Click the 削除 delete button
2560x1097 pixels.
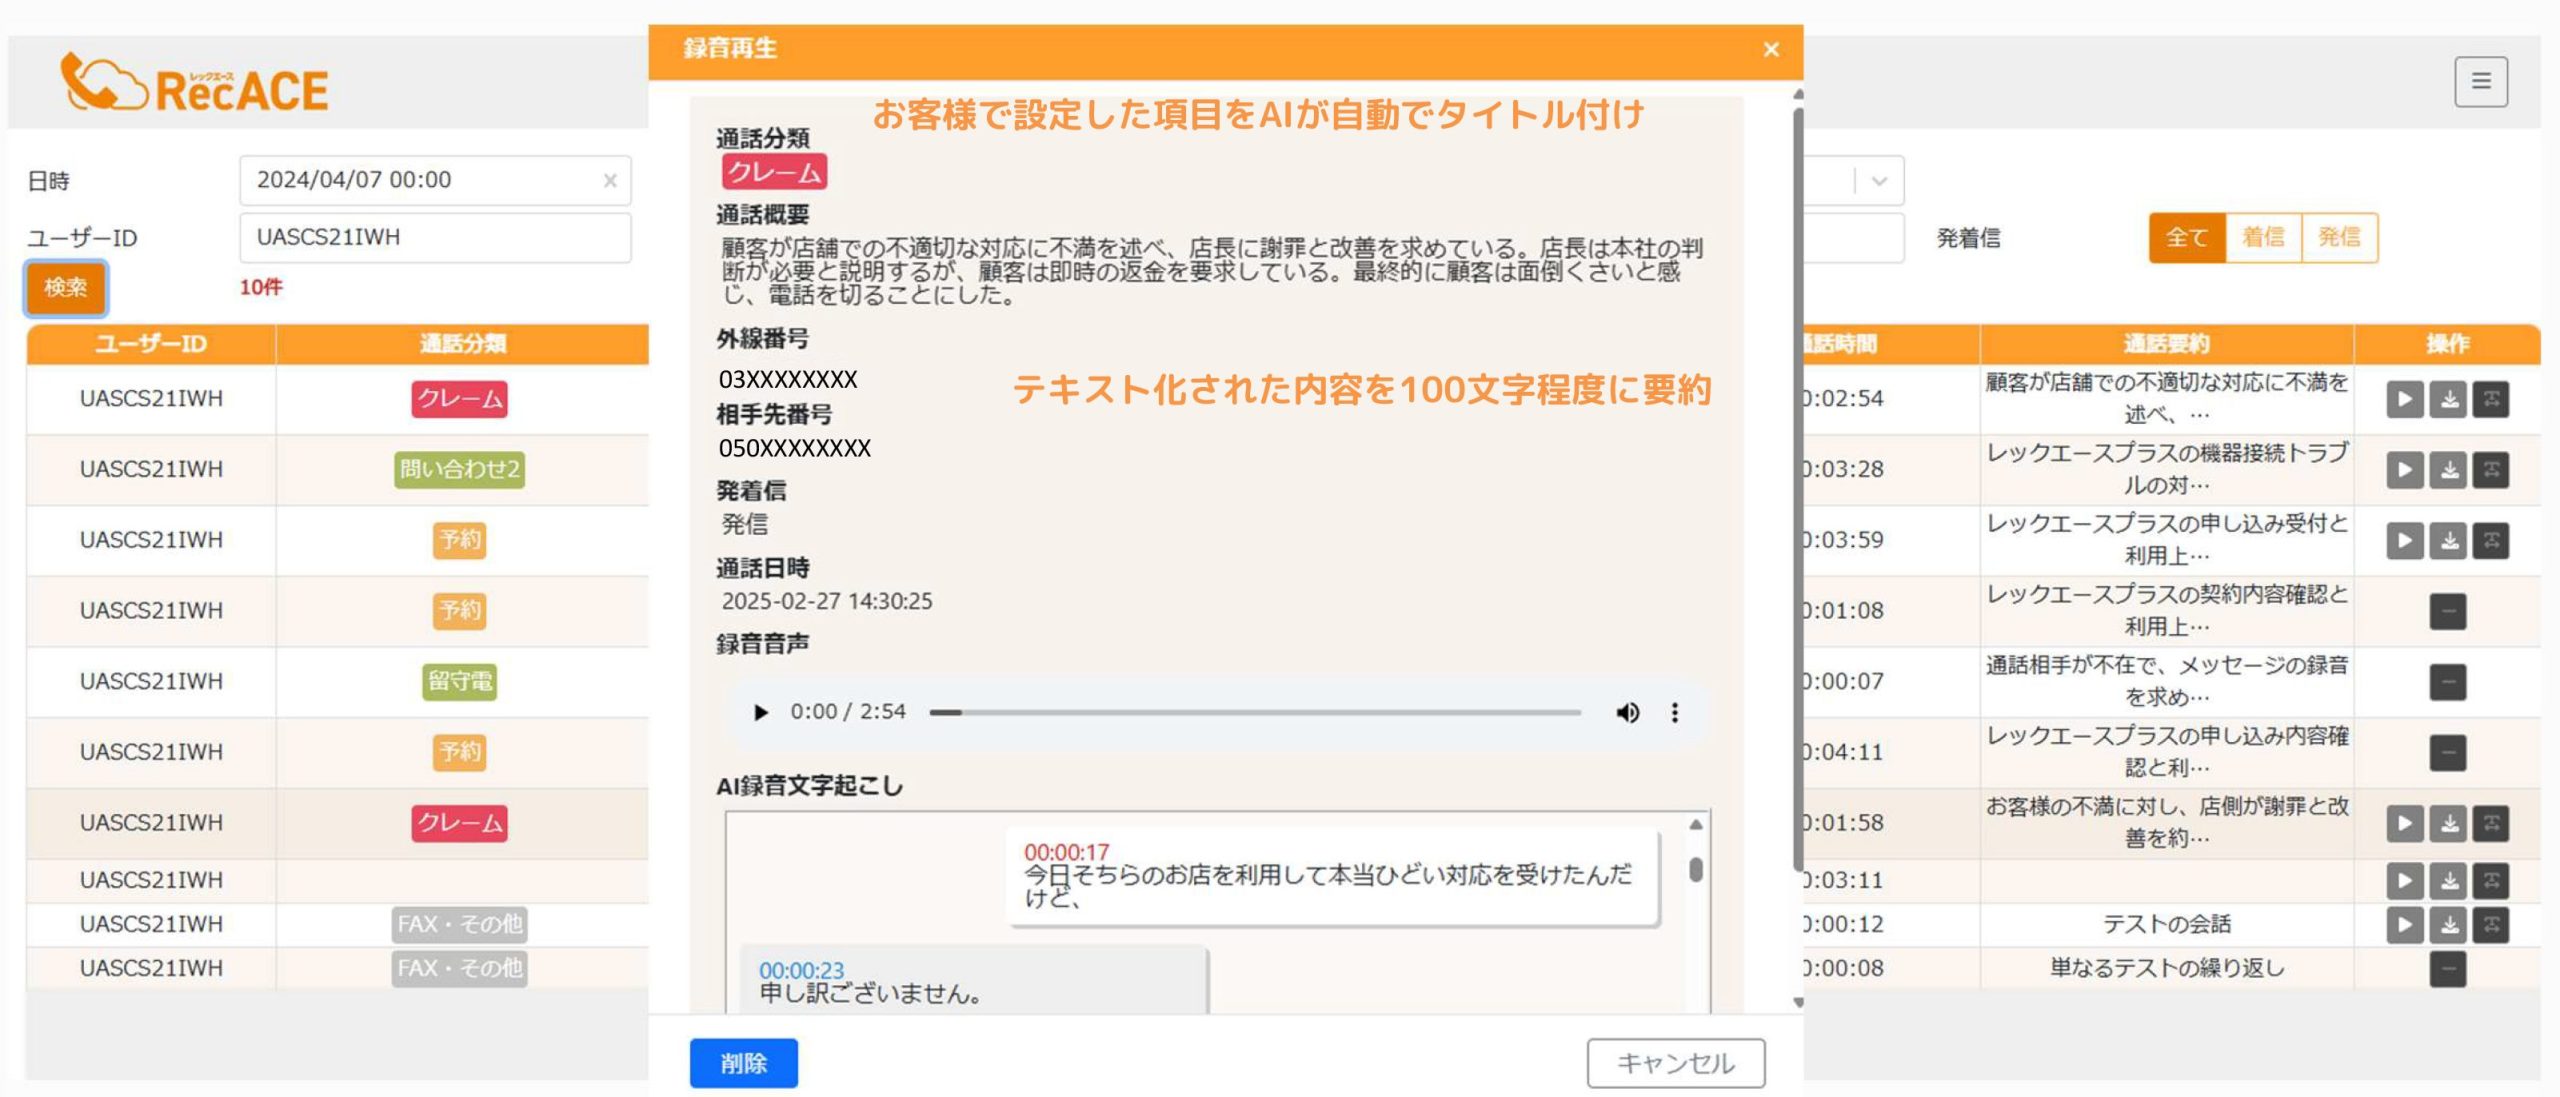(x=742, y=1063)
